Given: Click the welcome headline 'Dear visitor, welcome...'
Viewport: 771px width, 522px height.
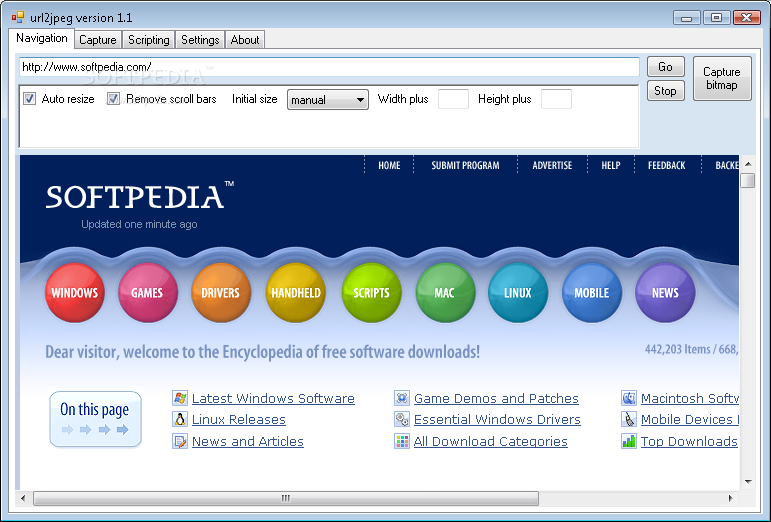Looking at the screenshot, I should (x=263, y=352).
